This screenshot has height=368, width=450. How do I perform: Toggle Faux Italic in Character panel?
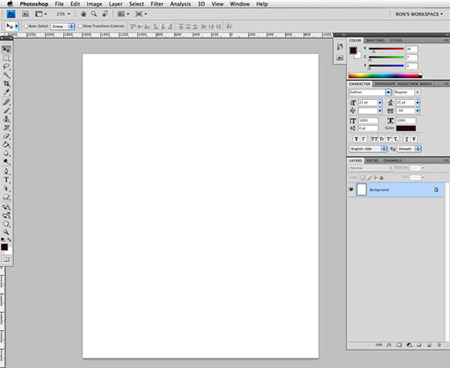[363, 139]
